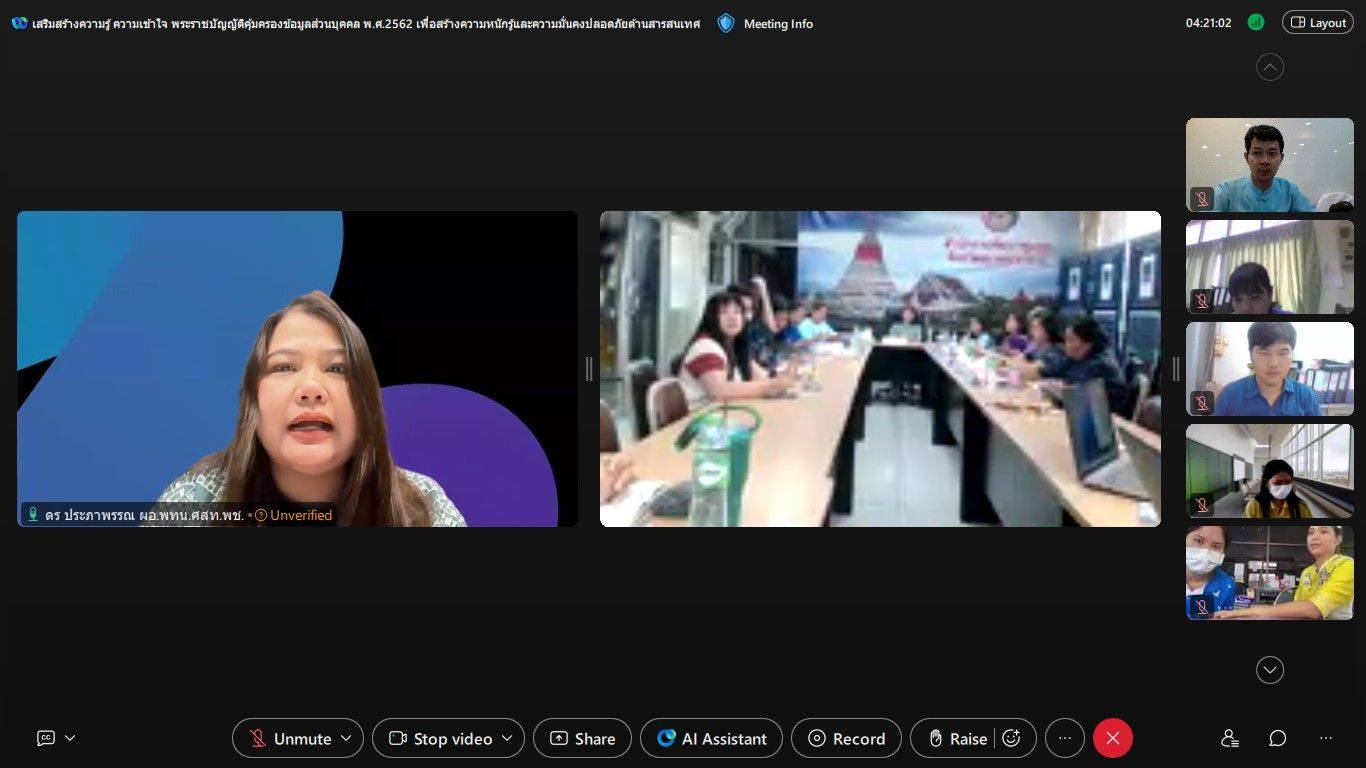Click the Meeting Info shield icon

coord(726,23)
